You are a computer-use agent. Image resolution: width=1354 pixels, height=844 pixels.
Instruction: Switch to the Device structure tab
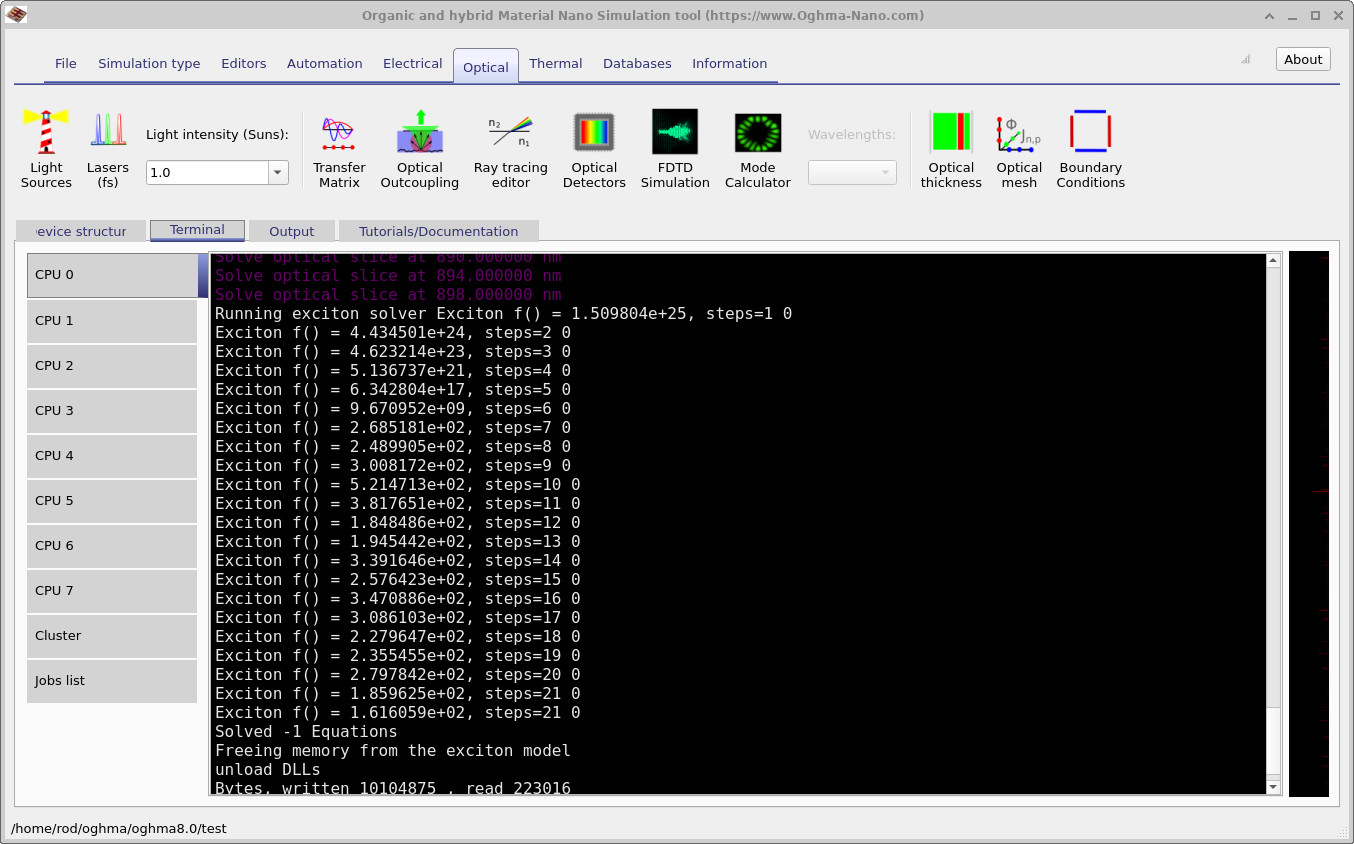point(81,231)
